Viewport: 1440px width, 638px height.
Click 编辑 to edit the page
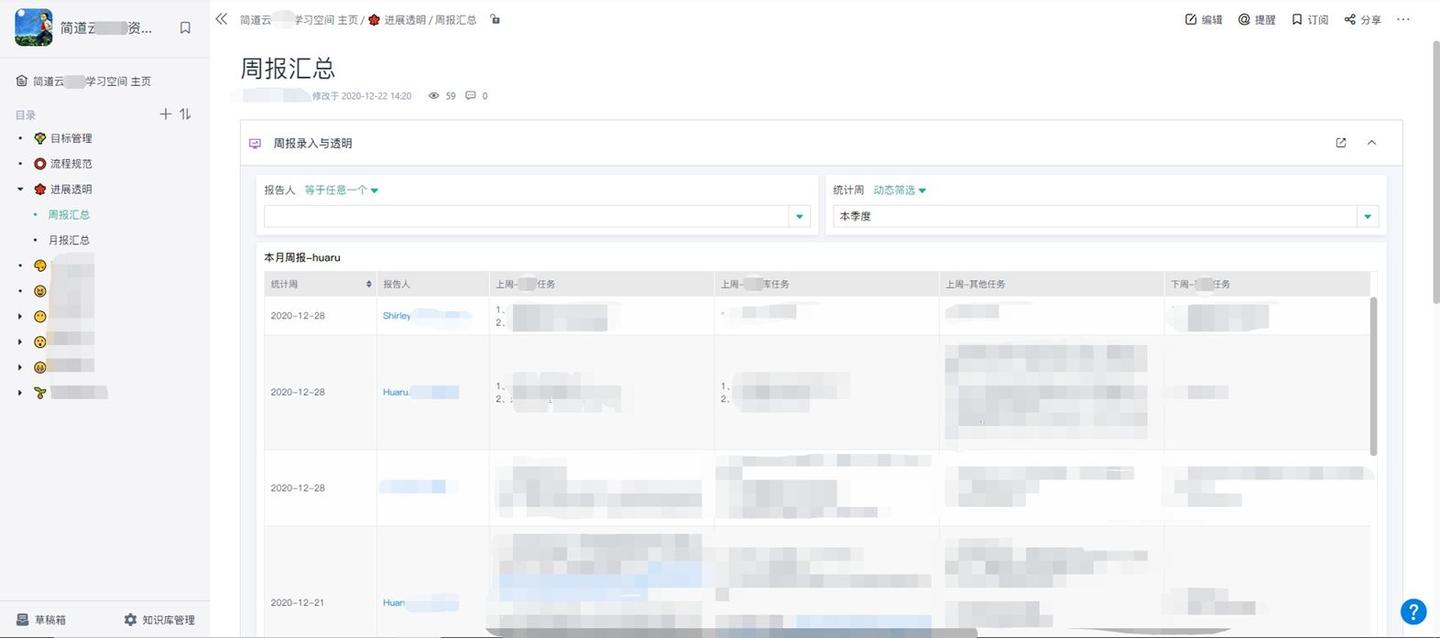(x=1204, y=19)
